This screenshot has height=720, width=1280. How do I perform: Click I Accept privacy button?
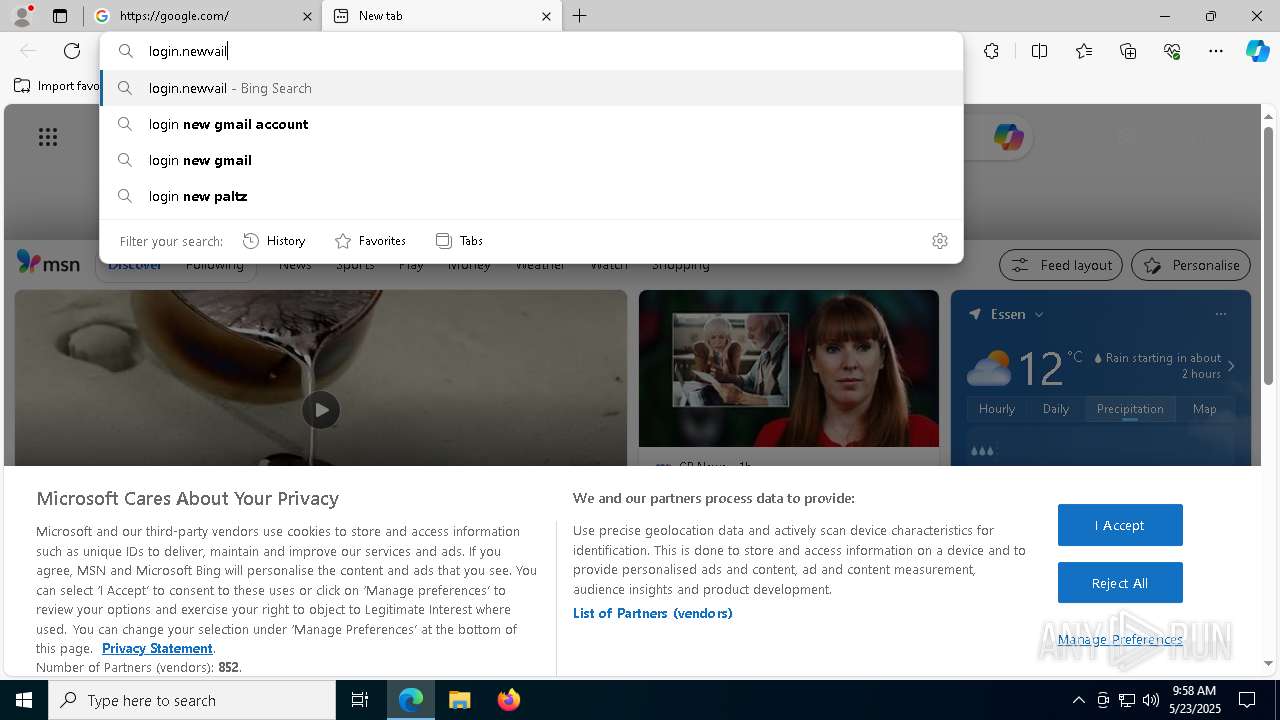(1120, 525)
